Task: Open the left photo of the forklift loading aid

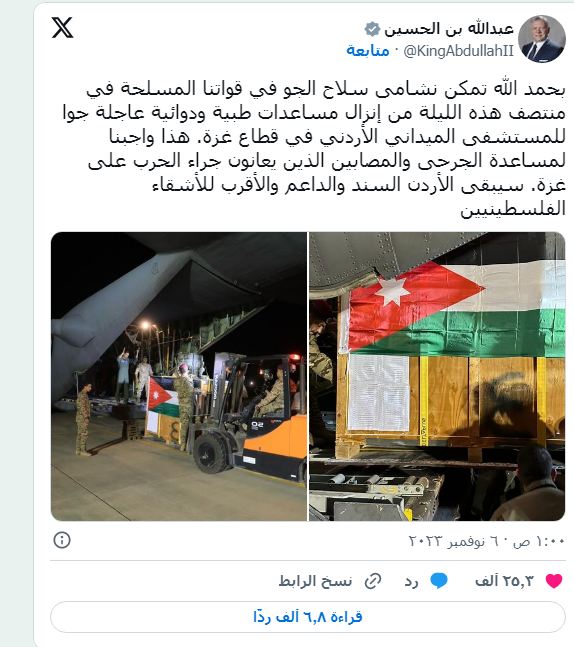Action: click(x=179, y=376)
